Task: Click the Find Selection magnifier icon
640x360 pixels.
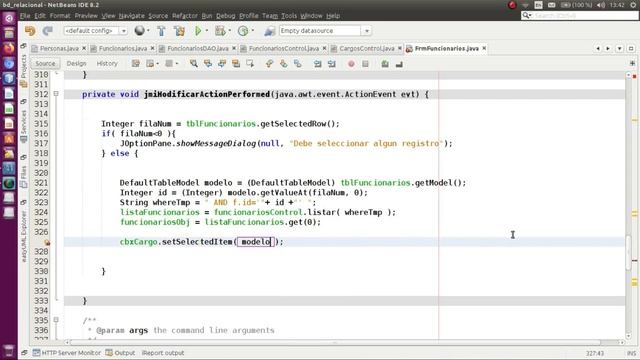Action: (x=194, y=64)
